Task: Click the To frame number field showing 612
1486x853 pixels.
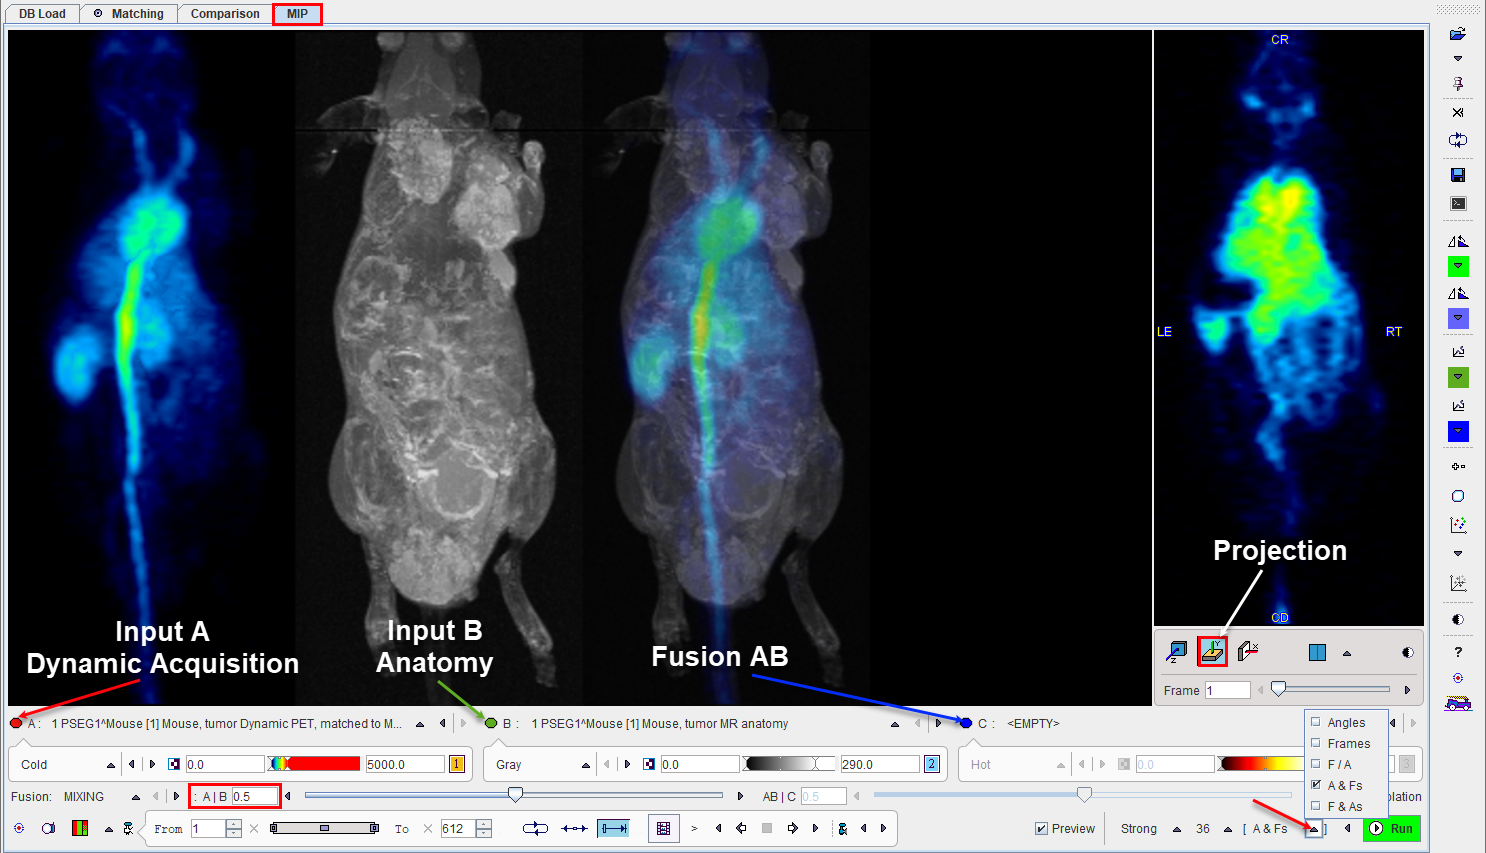Action: coord(458,828)
